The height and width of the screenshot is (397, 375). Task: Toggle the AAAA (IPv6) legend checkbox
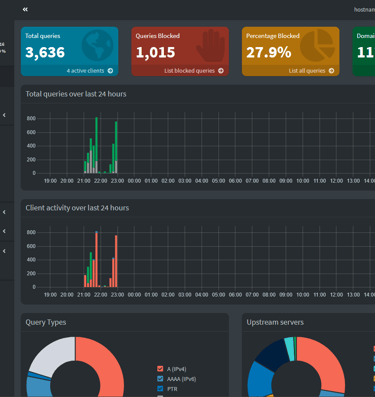coord(160,379)
